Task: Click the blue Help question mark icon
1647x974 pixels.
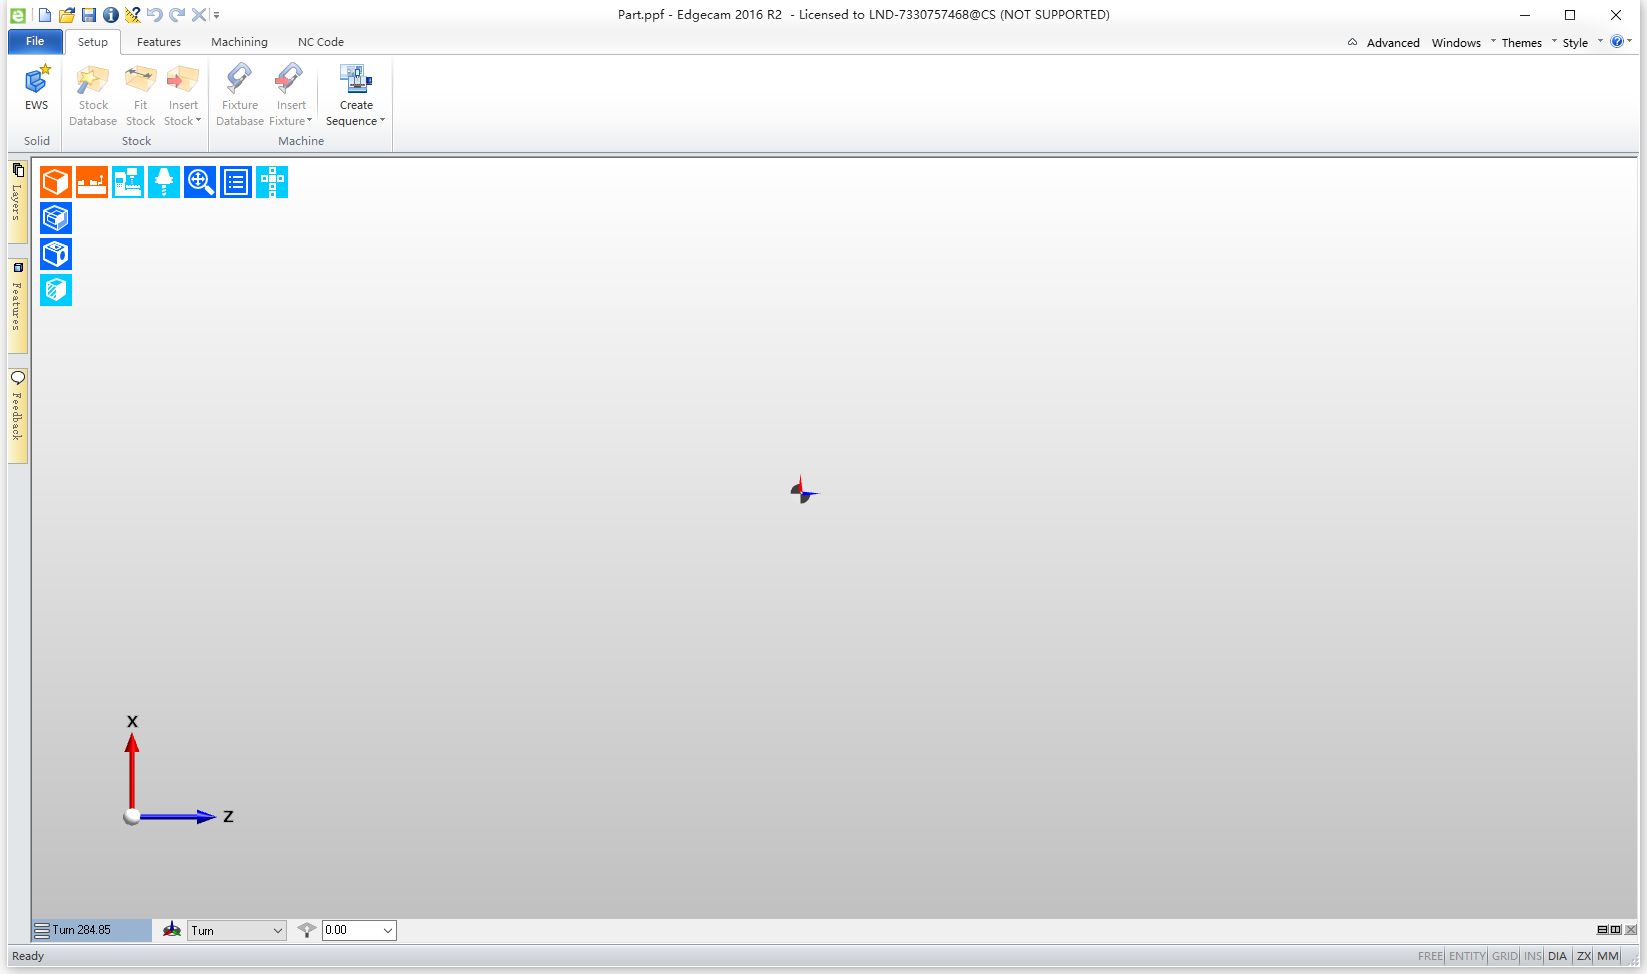Action: (x=1617, y=42)
